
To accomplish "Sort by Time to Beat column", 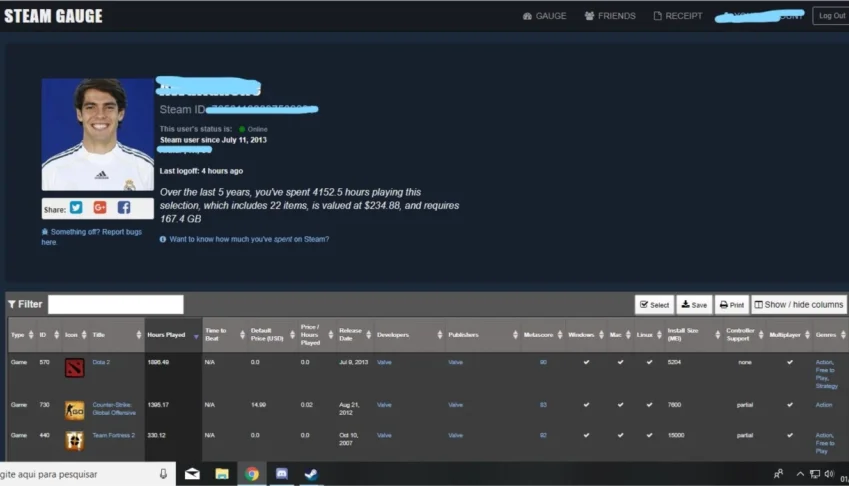I will tap(224, 335).
